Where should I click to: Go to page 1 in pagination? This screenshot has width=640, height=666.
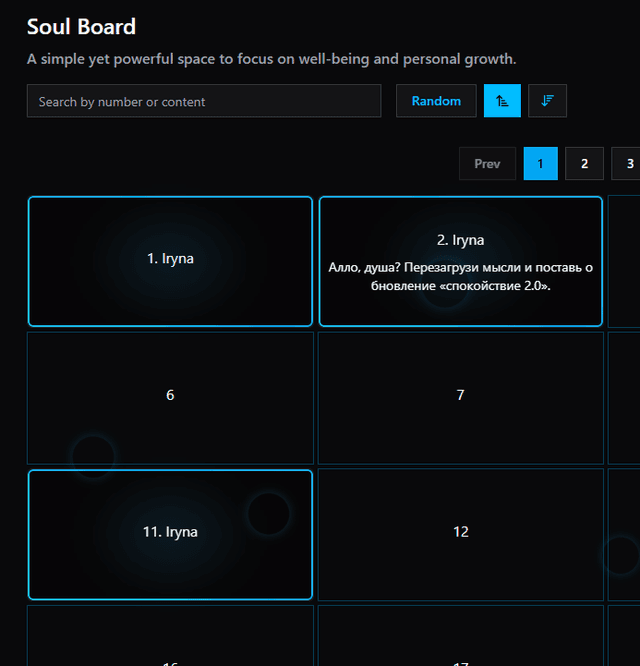coord(540,164)
